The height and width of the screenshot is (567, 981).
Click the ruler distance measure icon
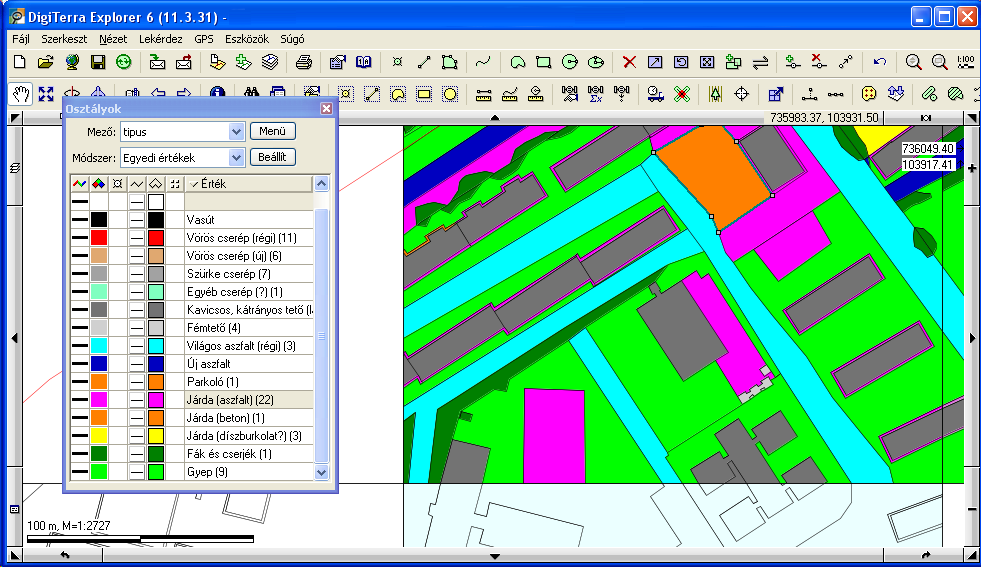click(x=483, y=94)
